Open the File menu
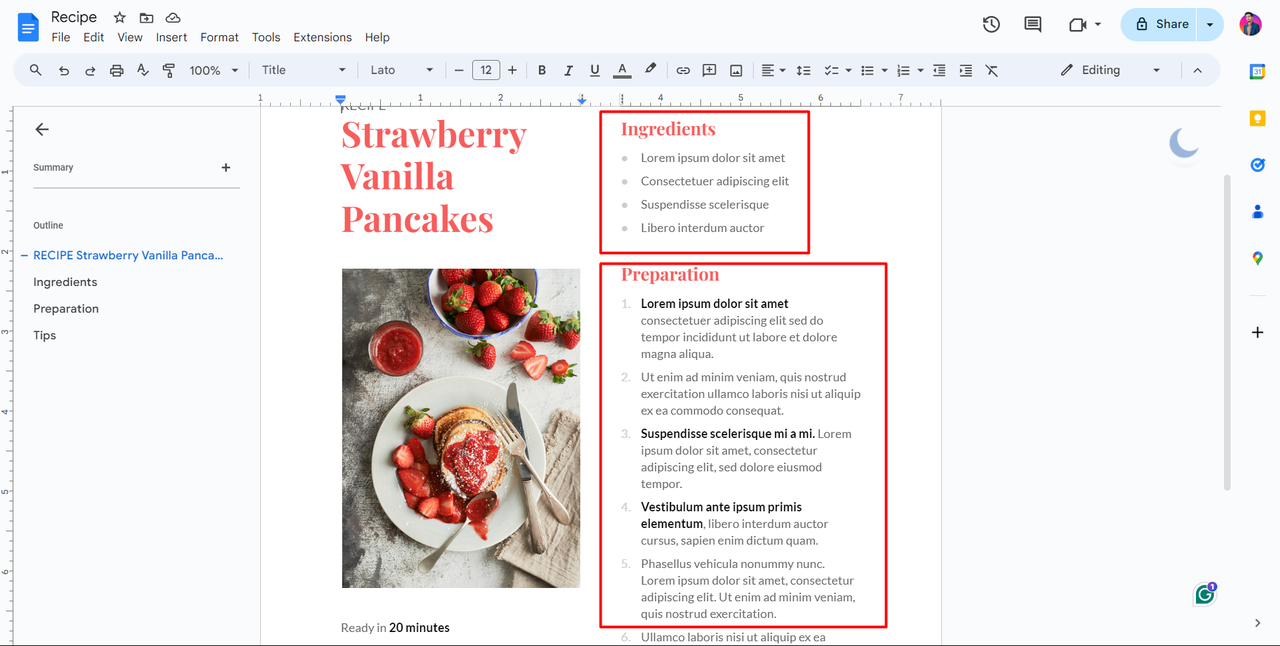Image resolution: width=1280 pixels, height=646 pixels. (x=61, y=37)
